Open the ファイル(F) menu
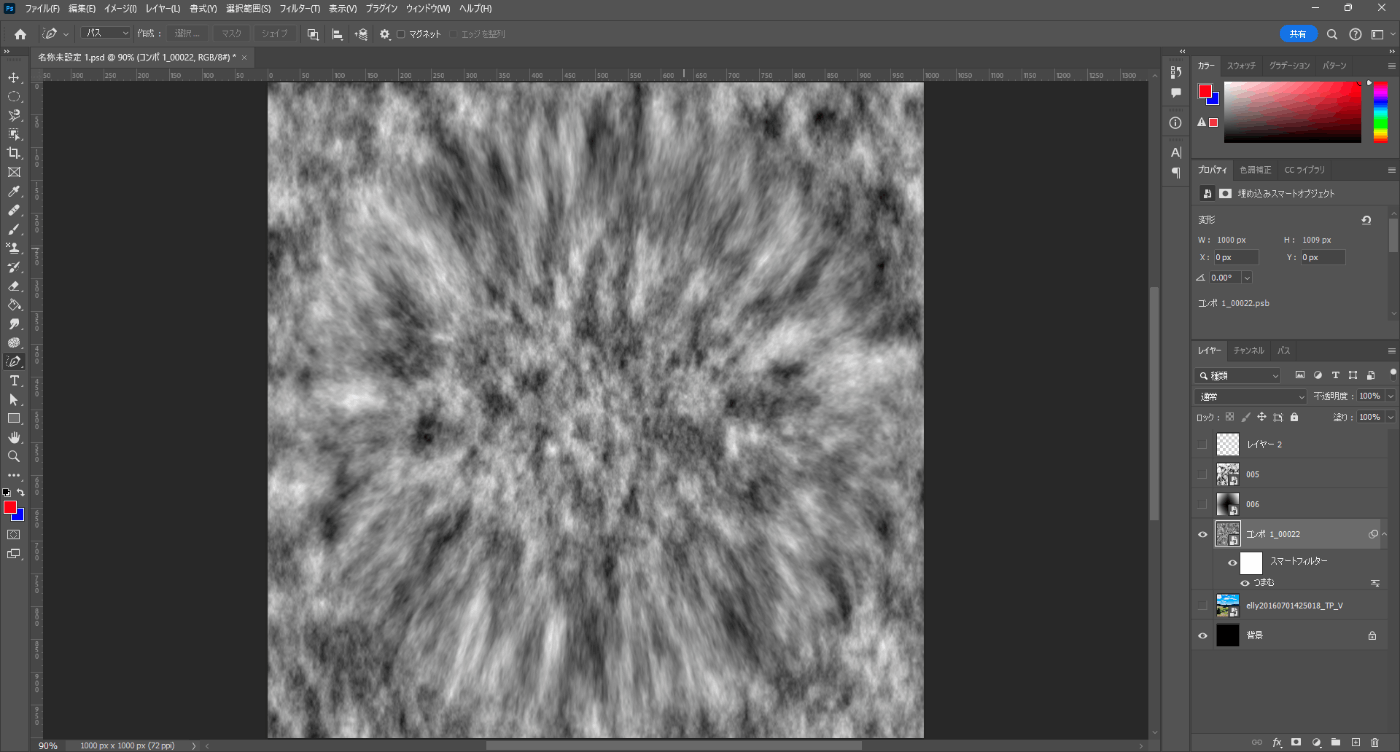Screen dimensions: 1400x752 (x=42, y=8)
